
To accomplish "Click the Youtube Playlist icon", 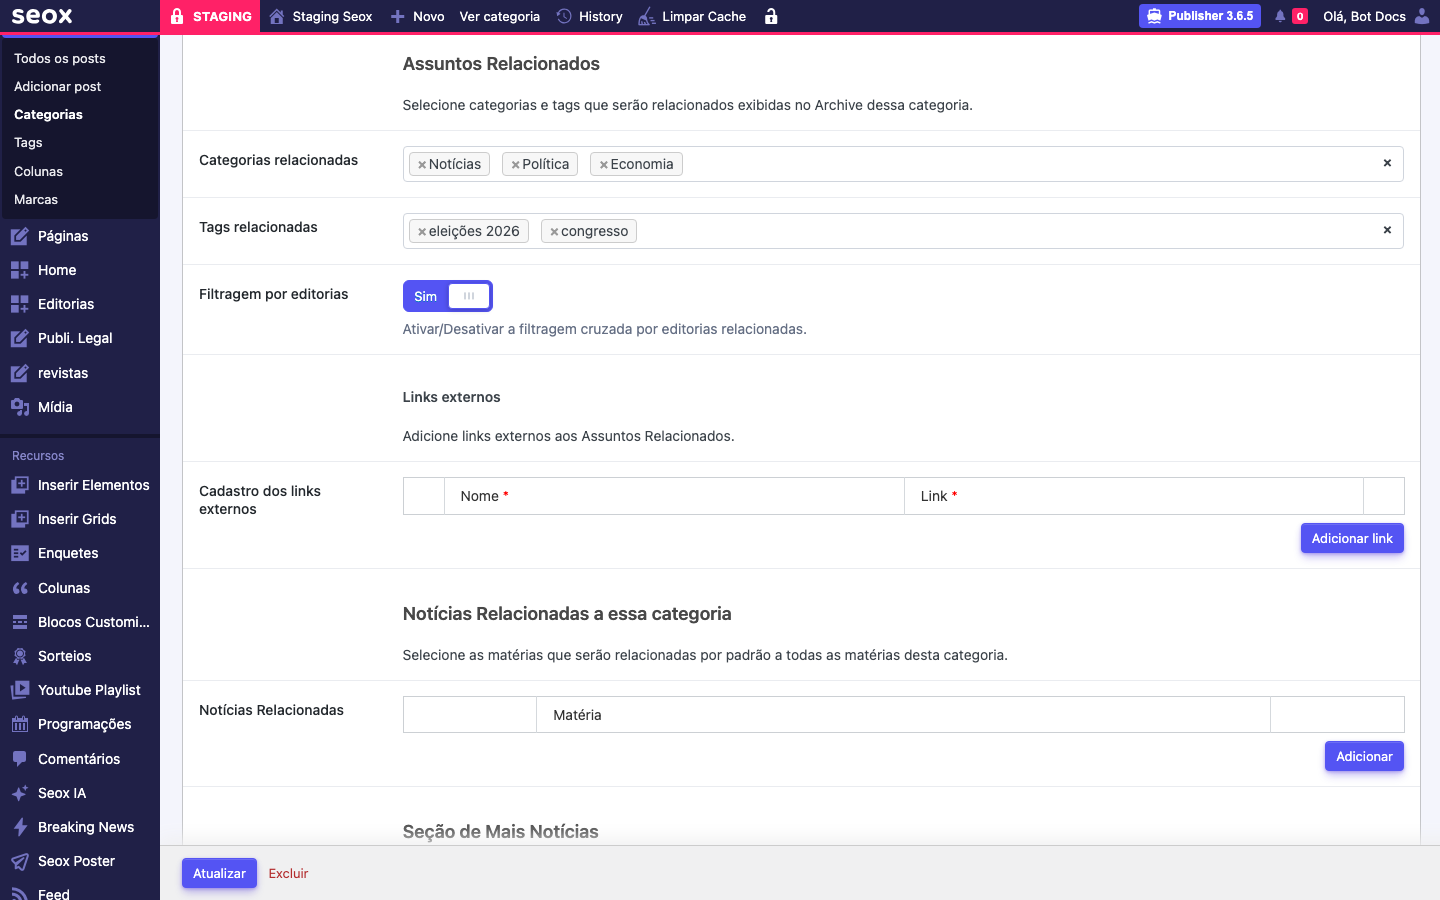I will 19,690.
